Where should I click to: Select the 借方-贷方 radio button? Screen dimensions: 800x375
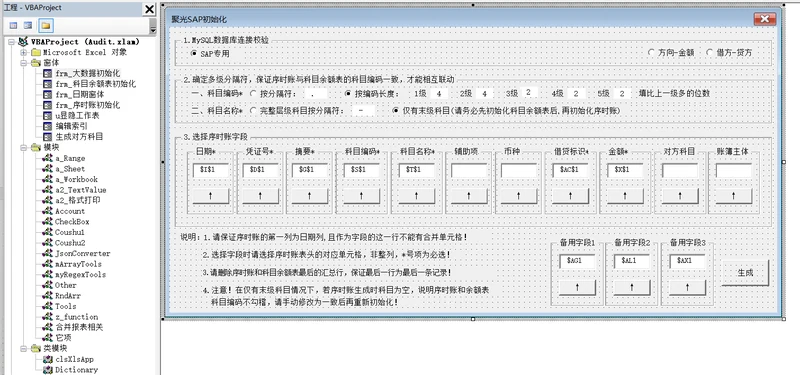(710, 52)
